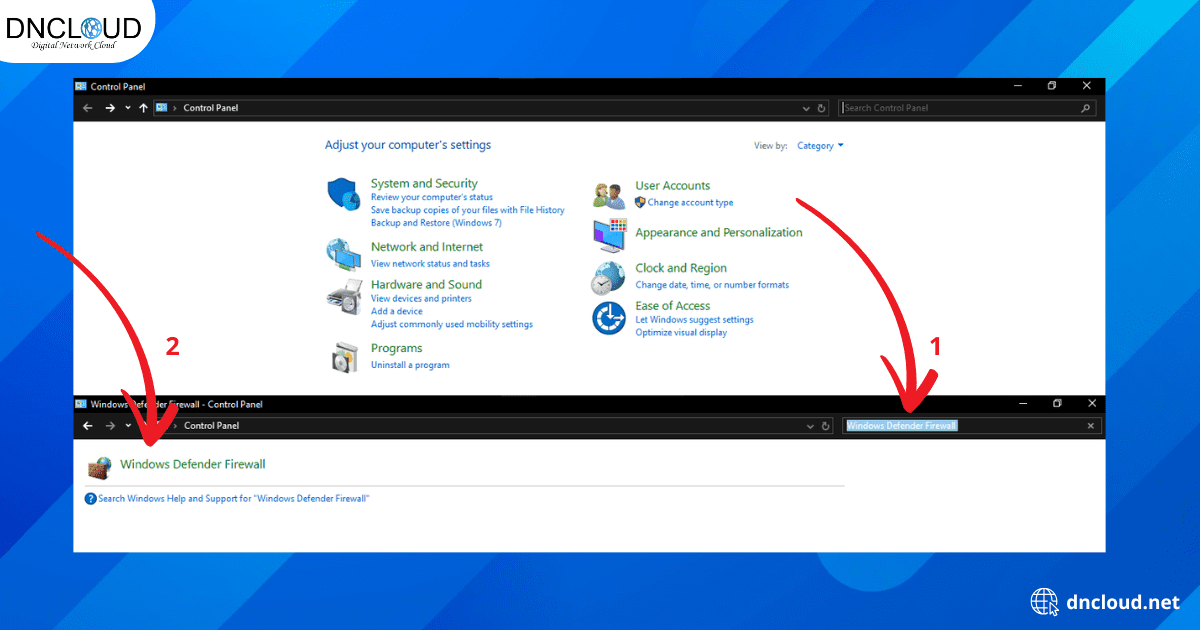The image size is (1200, 630).
Task: Go forward in the Windows Defender Firewall window
Action: [x=110, y=426]
